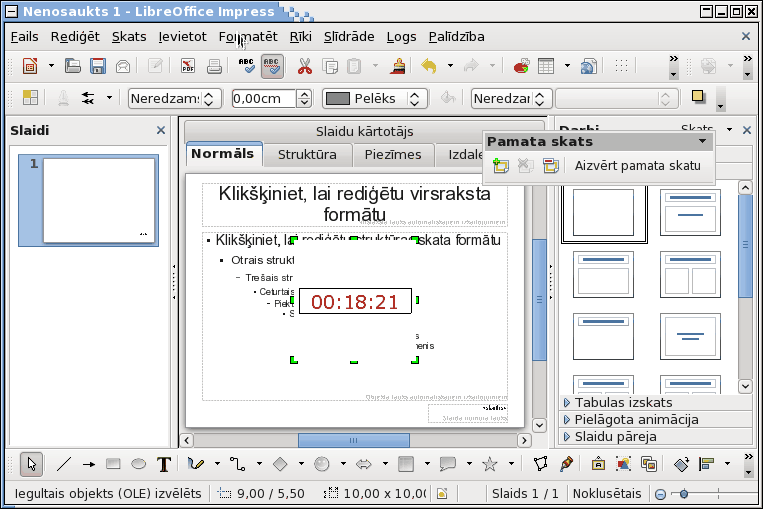
Task: Click the zoom out minus icon
Action: click(x=660, y=494)
